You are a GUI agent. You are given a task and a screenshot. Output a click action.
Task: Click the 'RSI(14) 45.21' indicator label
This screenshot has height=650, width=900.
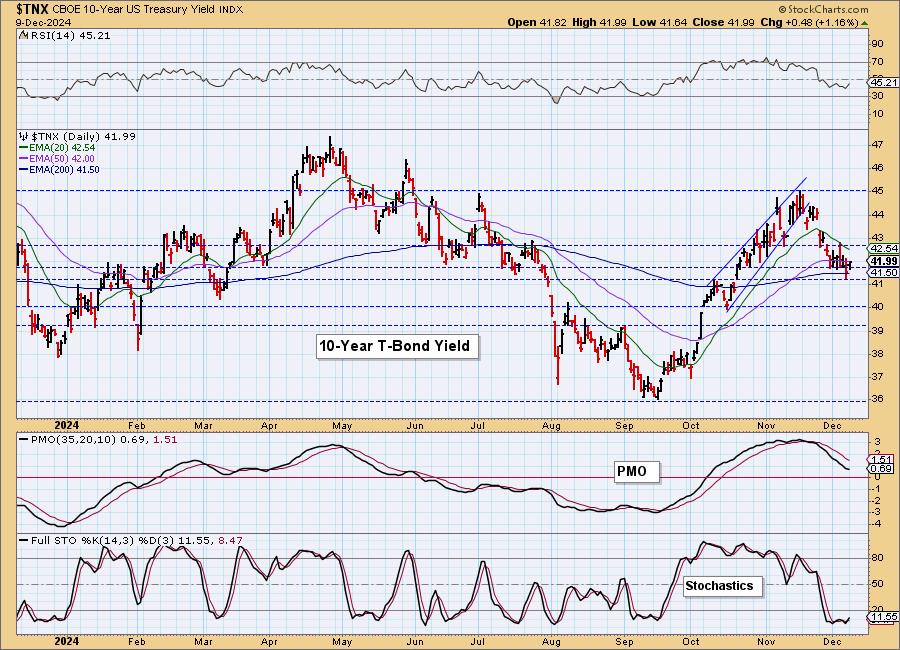tap(69, 35)
